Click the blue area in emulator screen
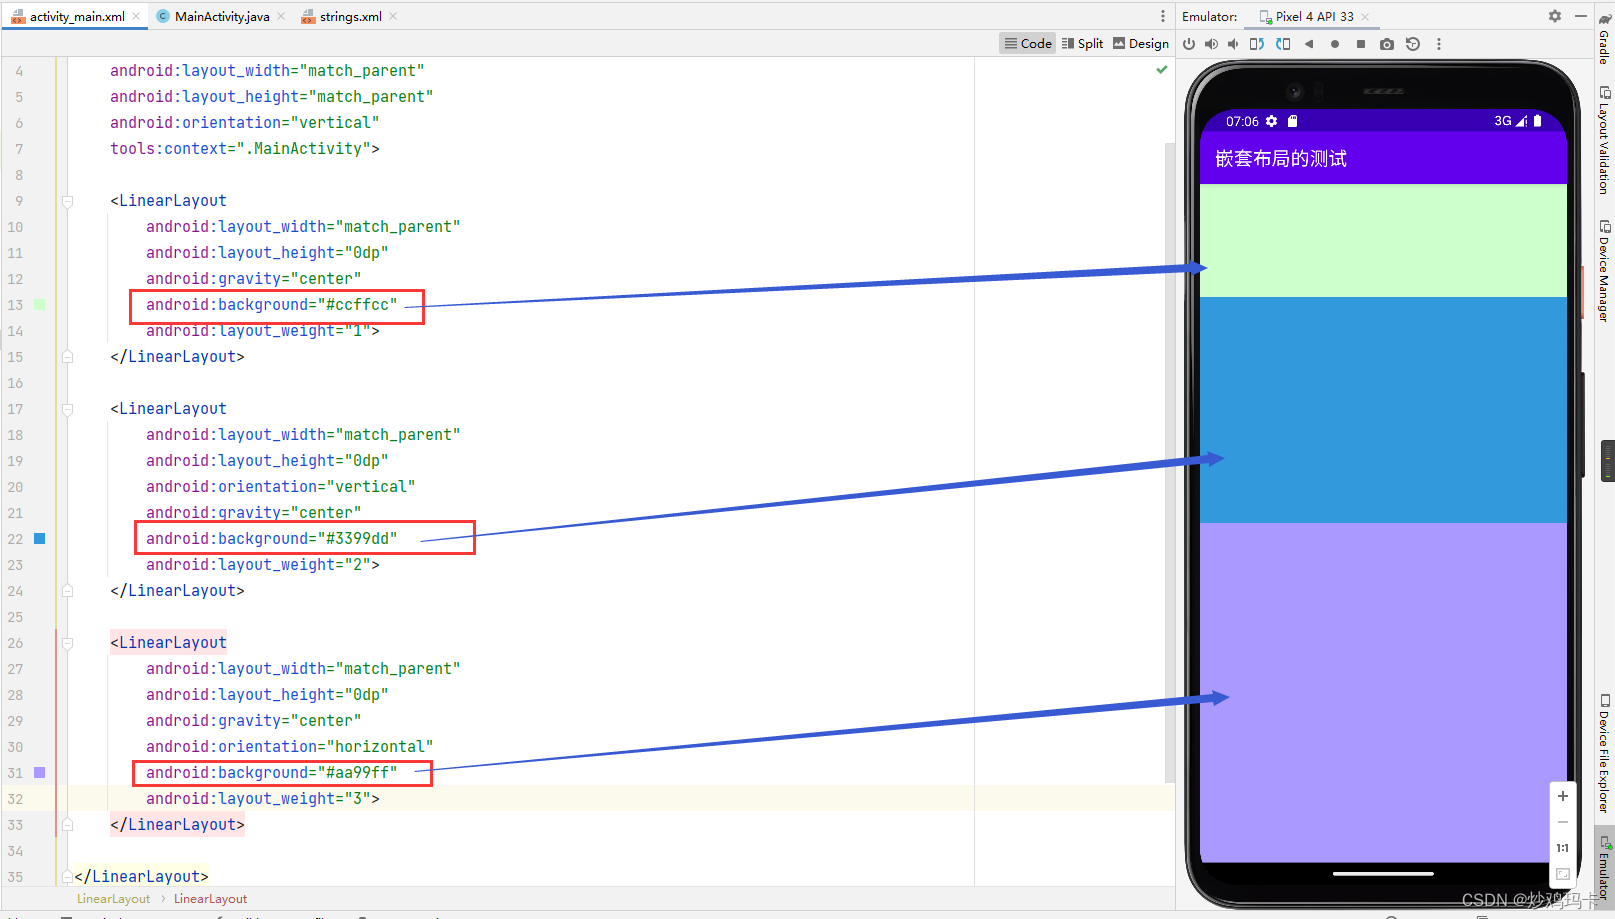Image resolution: width=1615 pixels, height=919 pixels. 1383,410
